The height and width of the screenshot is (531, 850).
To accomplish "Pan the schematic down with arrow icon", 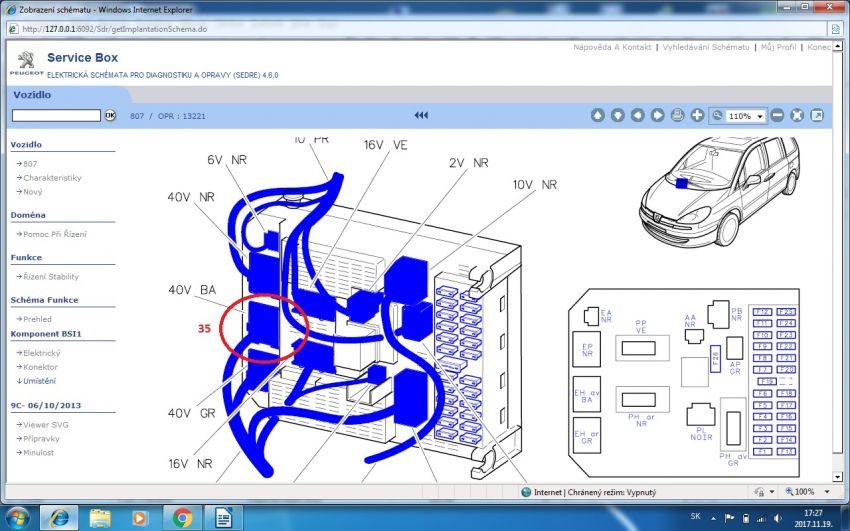I will coord(617,115).
